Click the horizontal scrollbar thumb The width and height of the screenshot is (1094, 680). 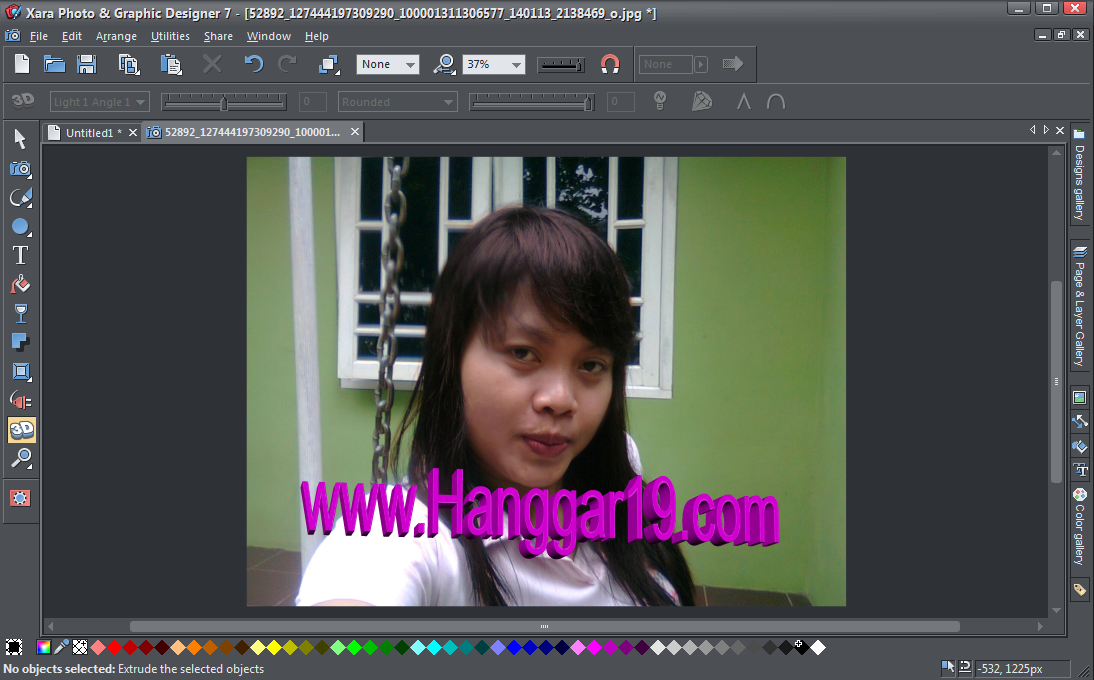544,626
